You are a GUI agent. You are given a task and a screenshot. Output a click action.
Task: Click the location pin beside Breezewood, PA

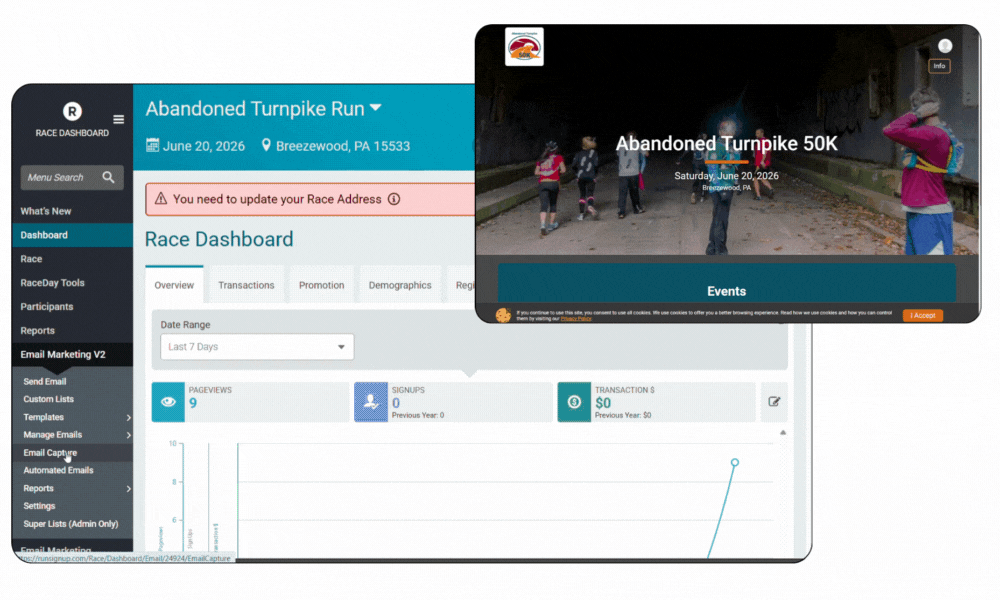[266, 145]
